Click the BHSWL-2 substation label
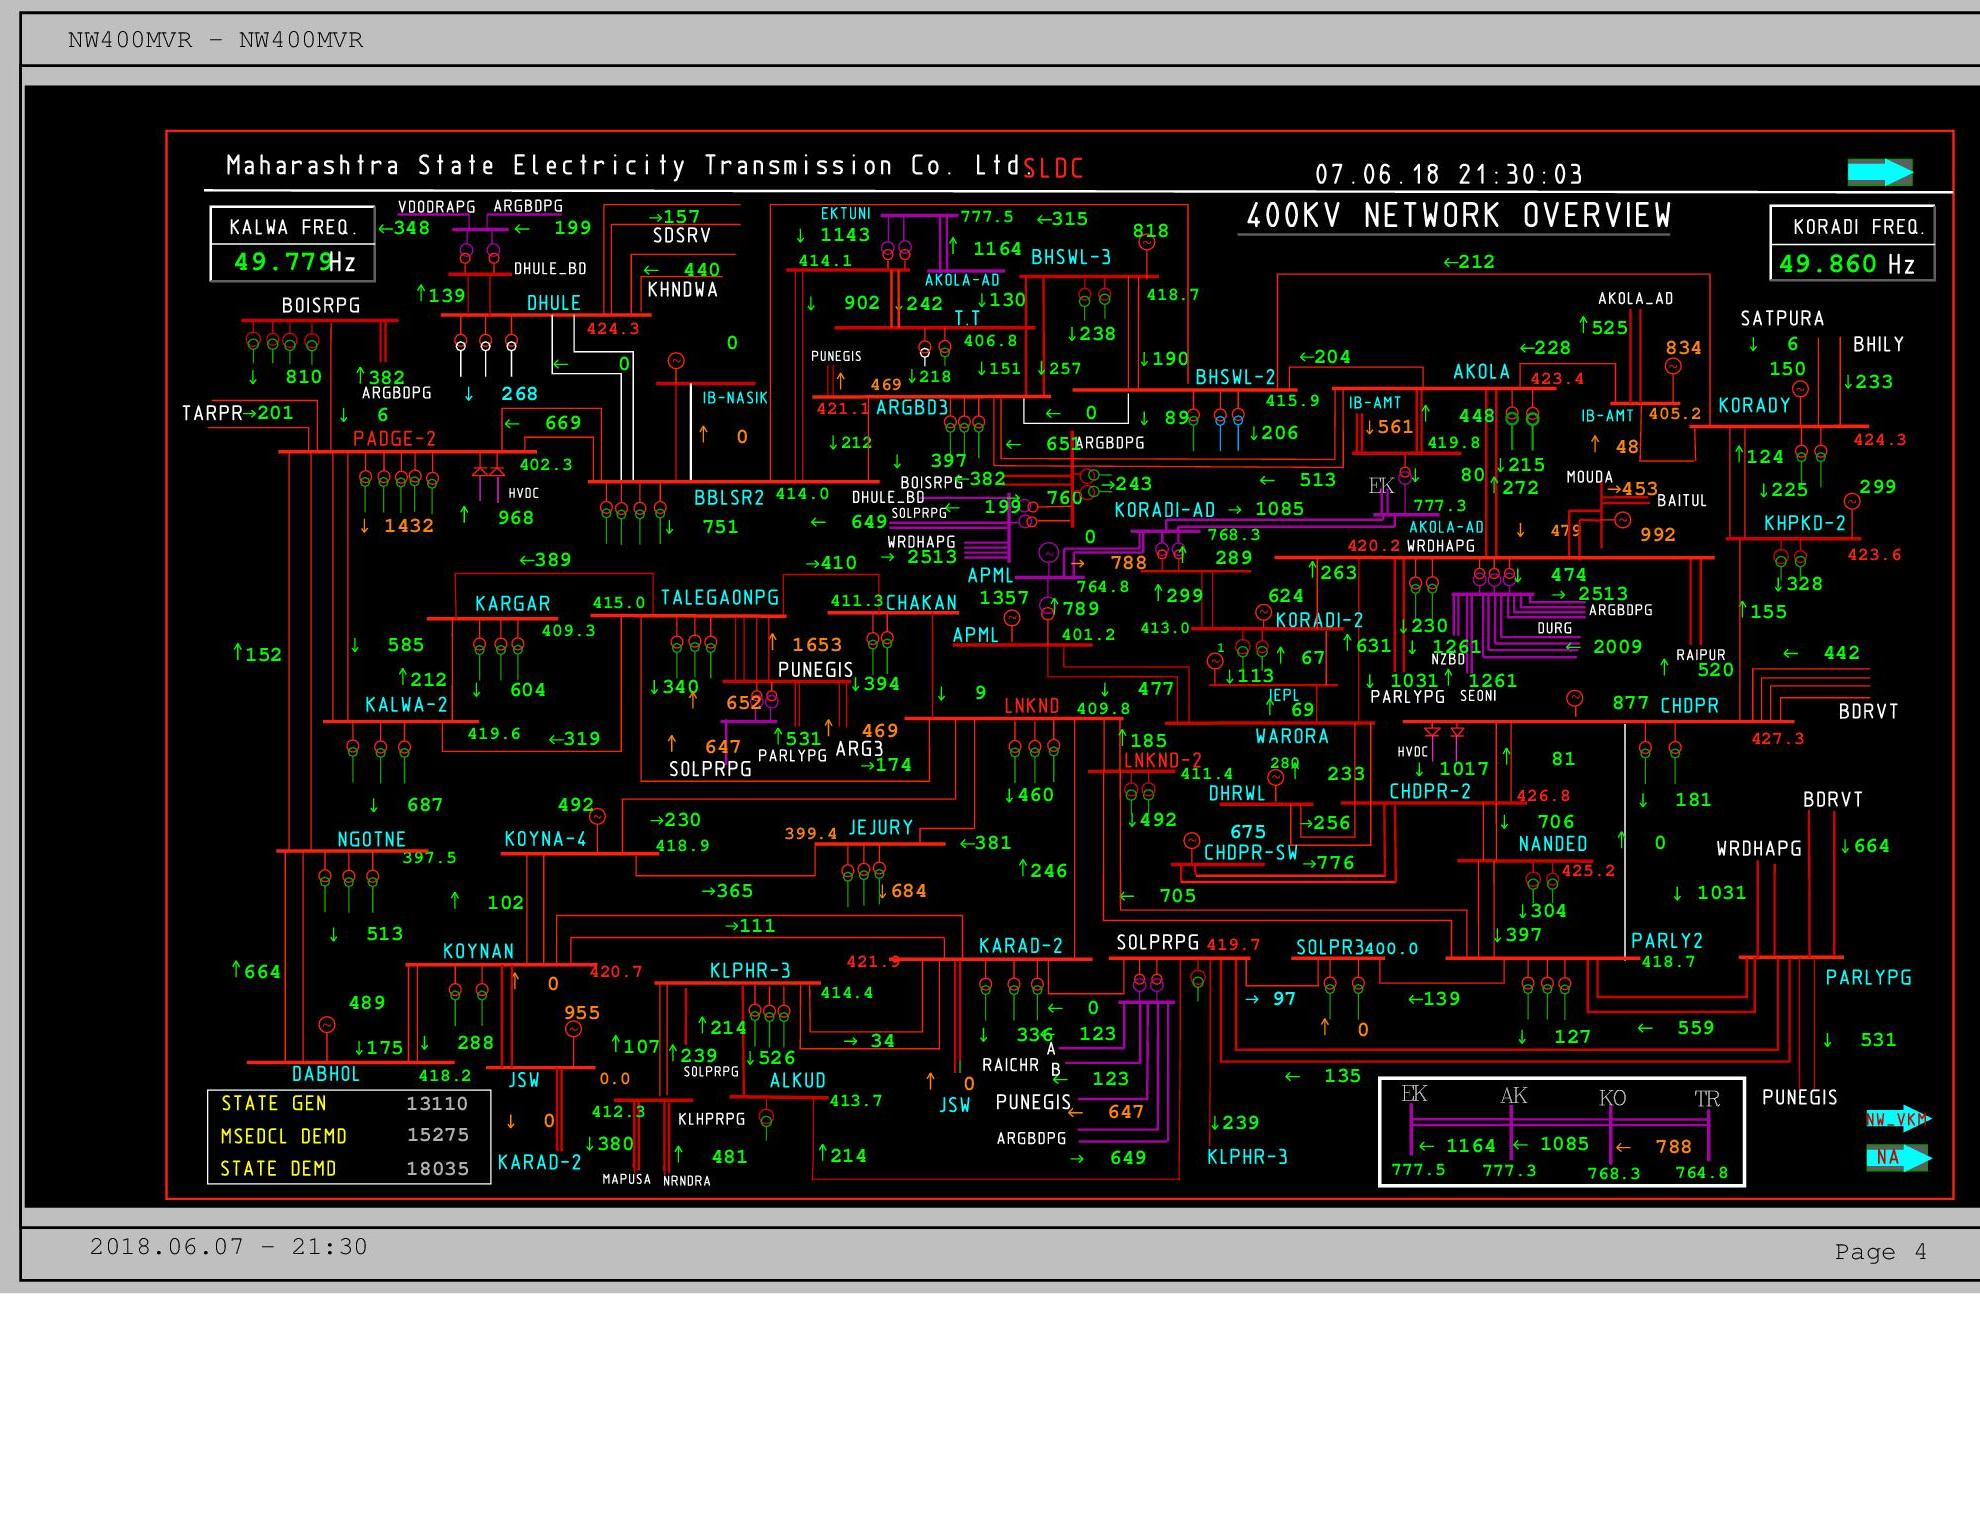 tap(1235, 377)
